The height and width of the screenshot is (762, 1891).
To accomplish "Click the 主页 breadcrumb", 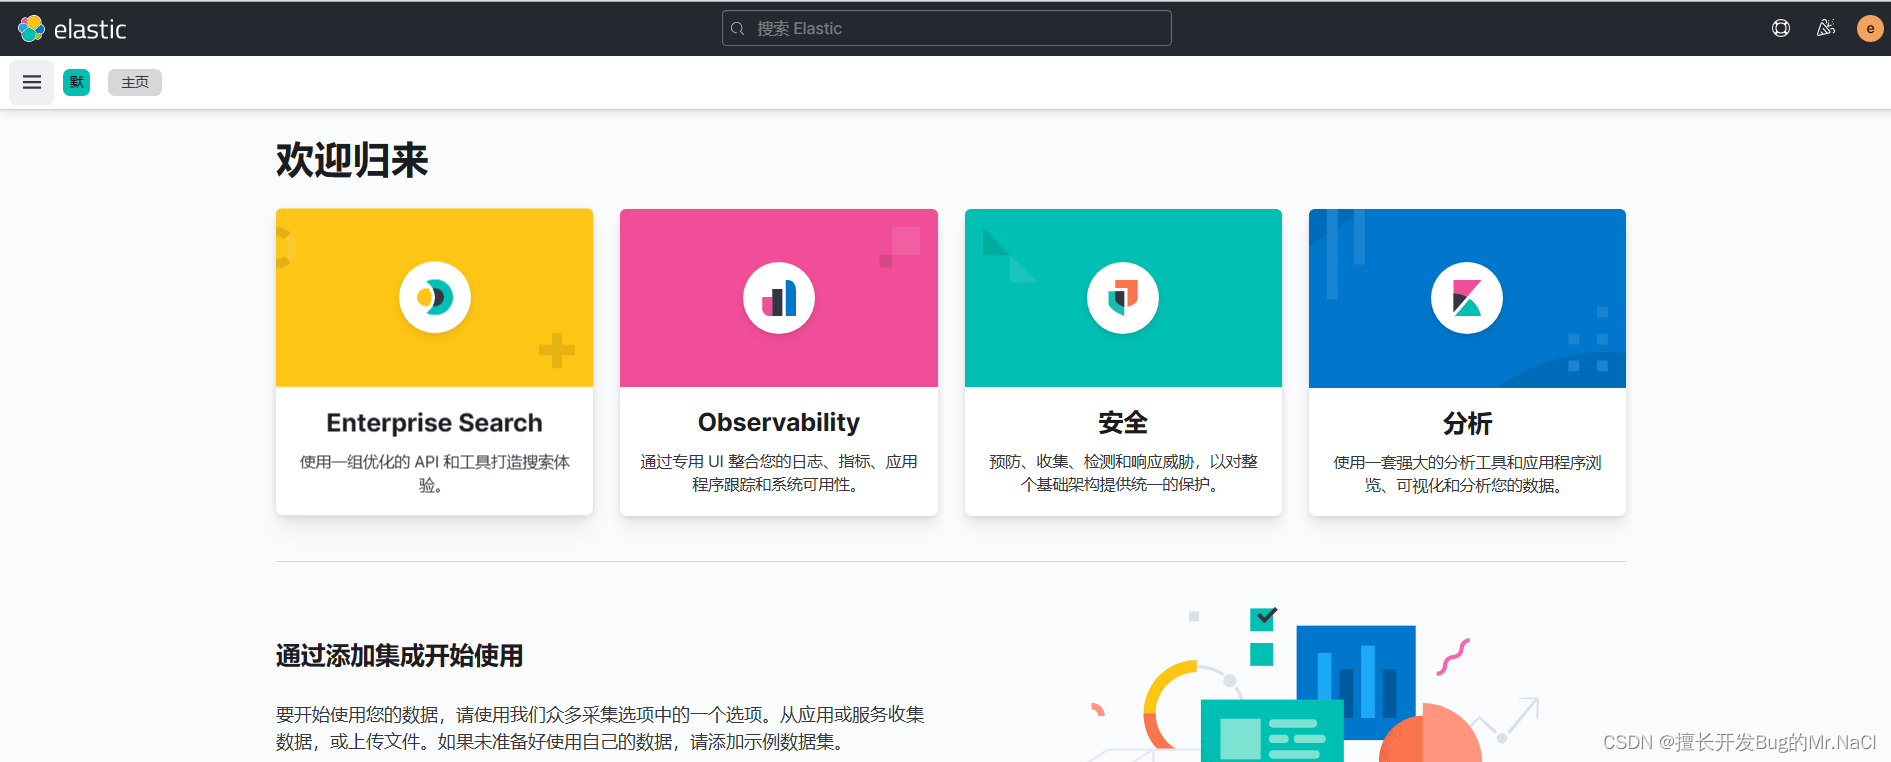I will tap(135, 82).
